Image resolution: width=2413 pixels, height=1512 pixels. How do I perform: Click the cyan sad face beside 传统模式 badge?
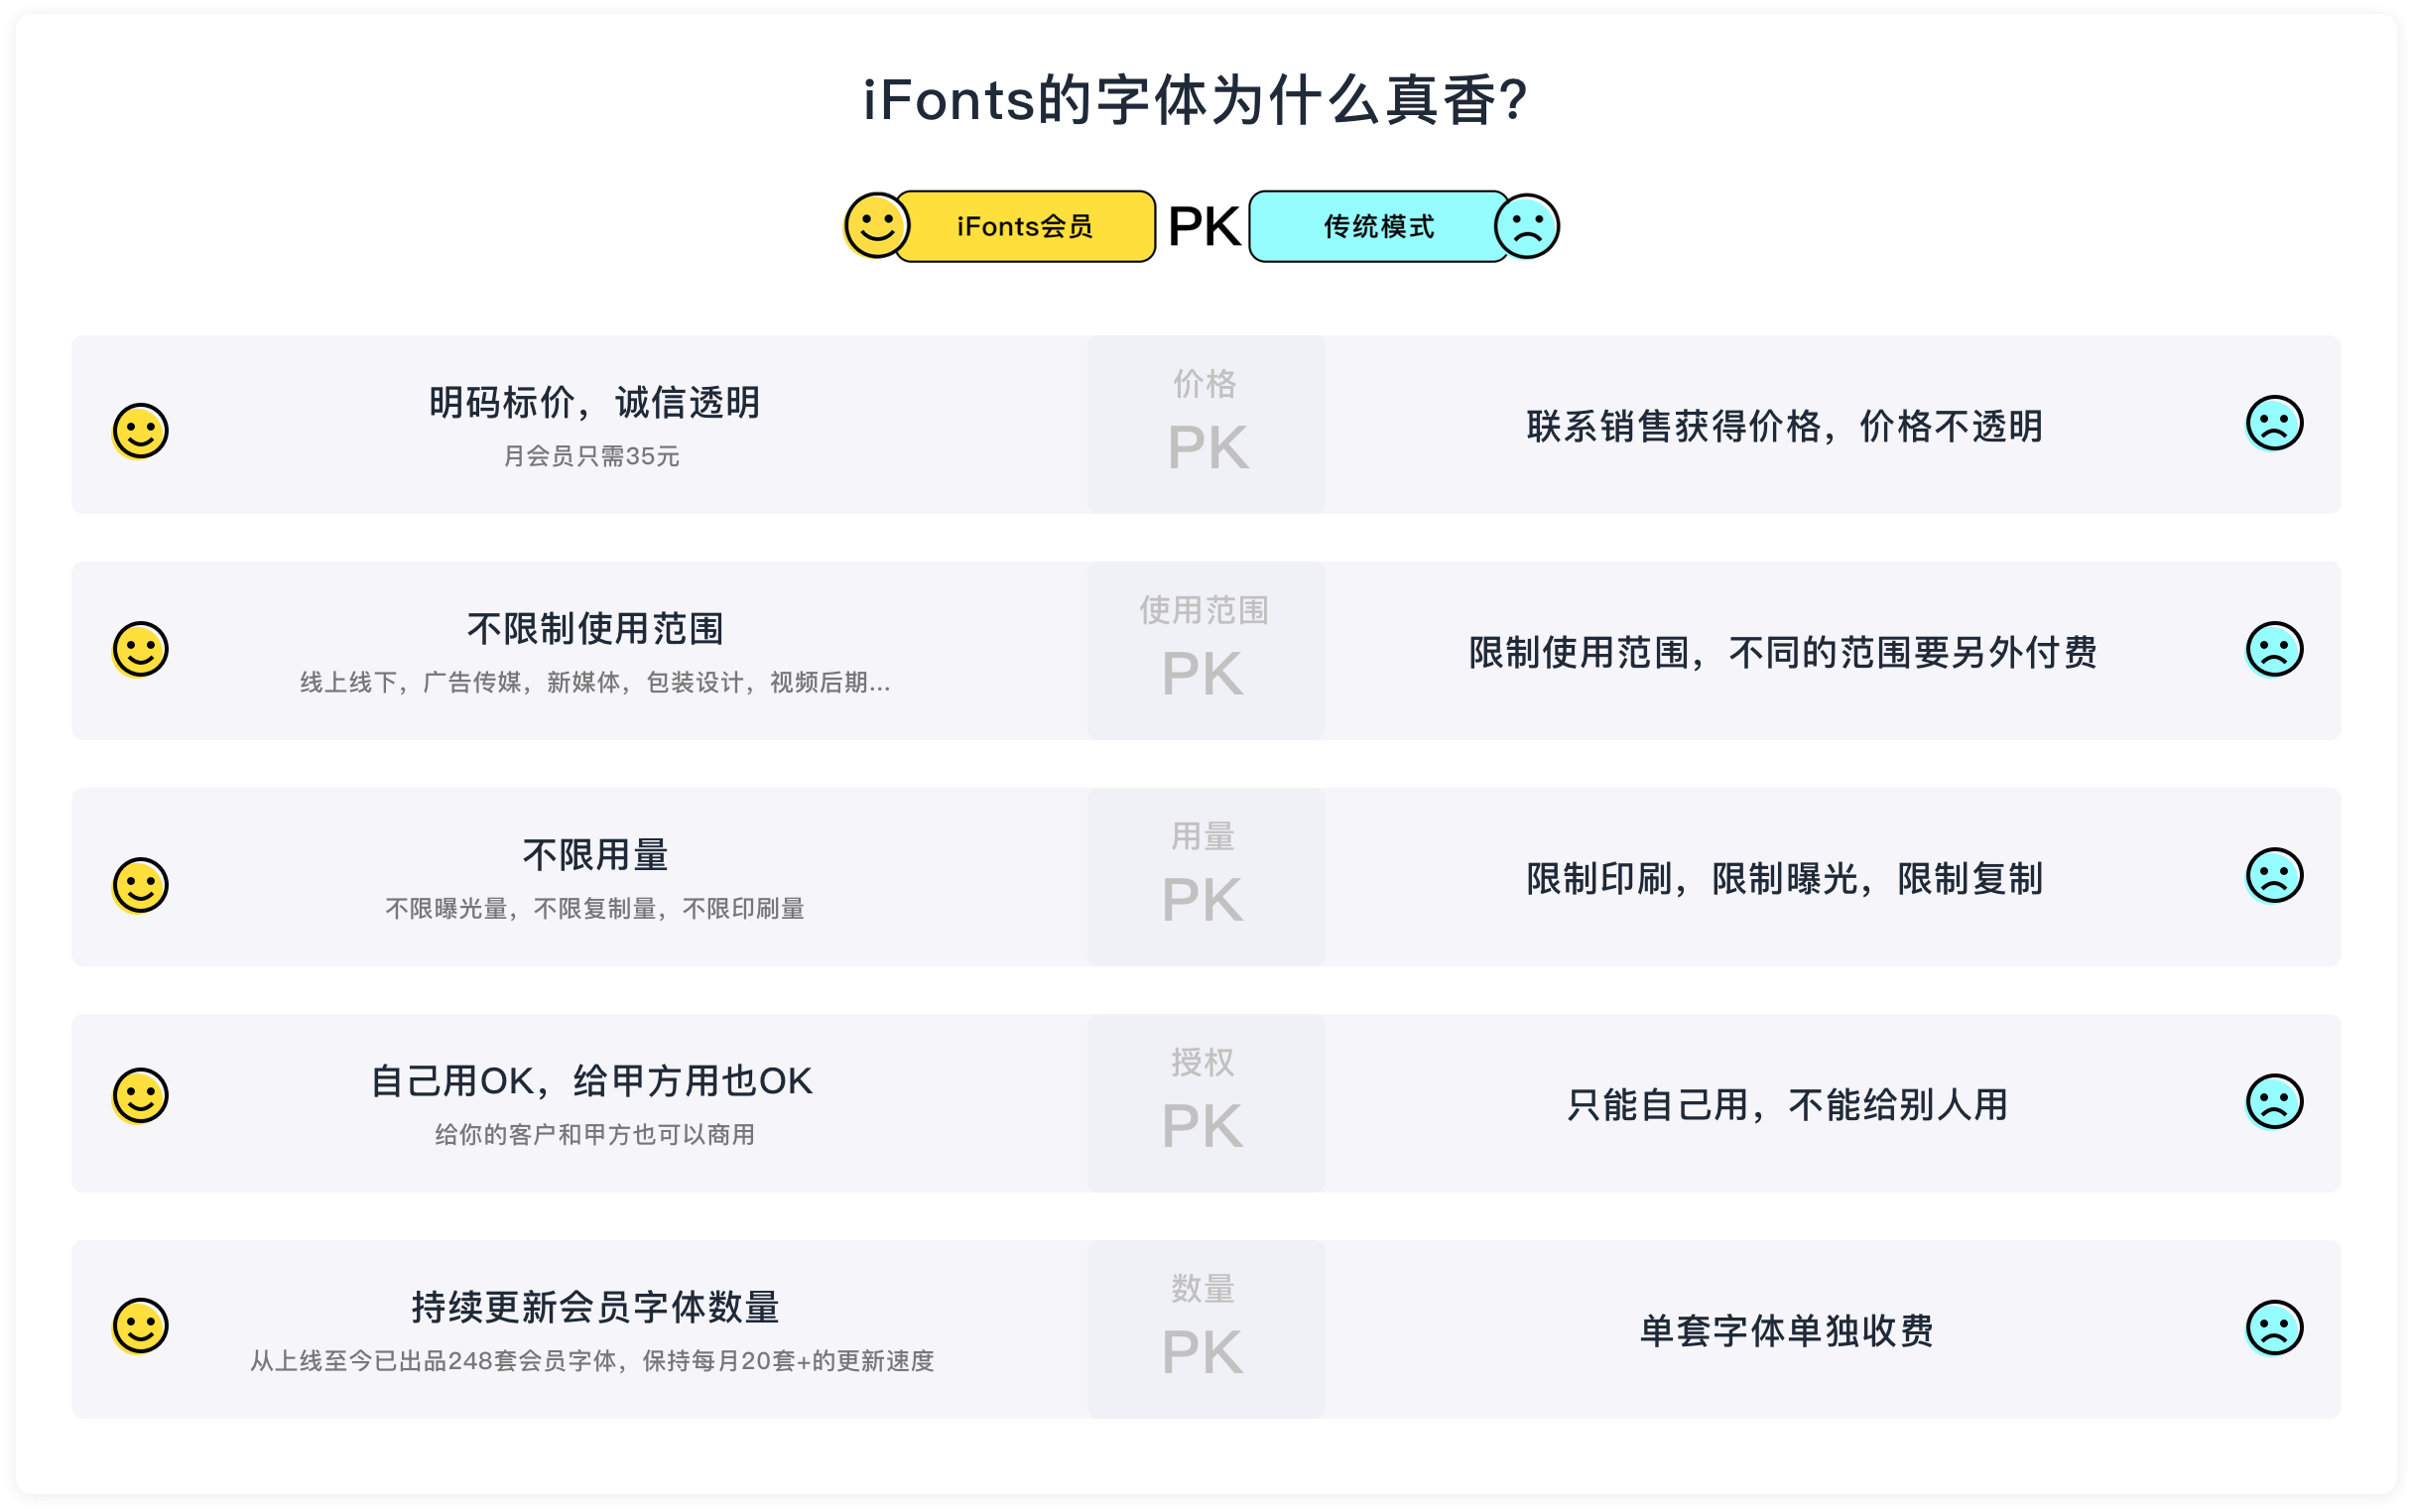click(x=1526, y=226)
